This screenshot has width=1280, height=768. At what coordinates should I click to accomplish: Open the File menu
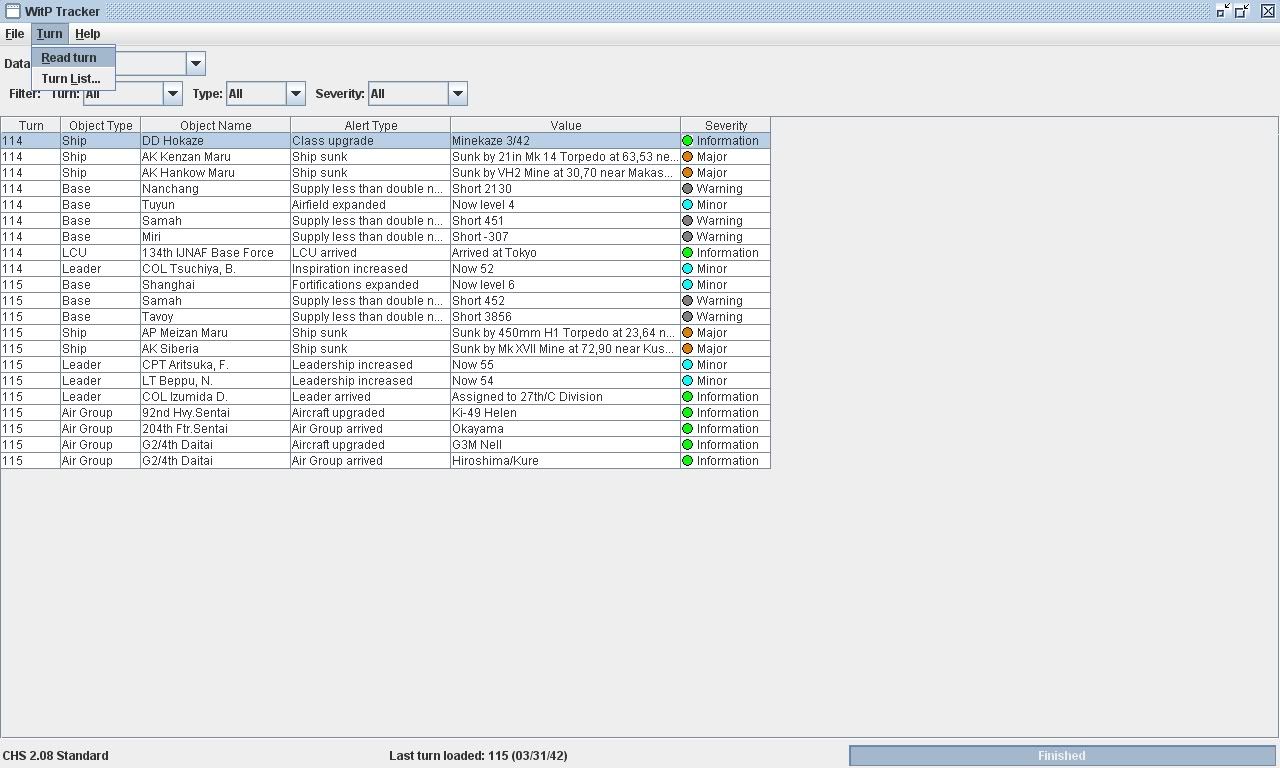pyautogui.click(x=15, y=34)
